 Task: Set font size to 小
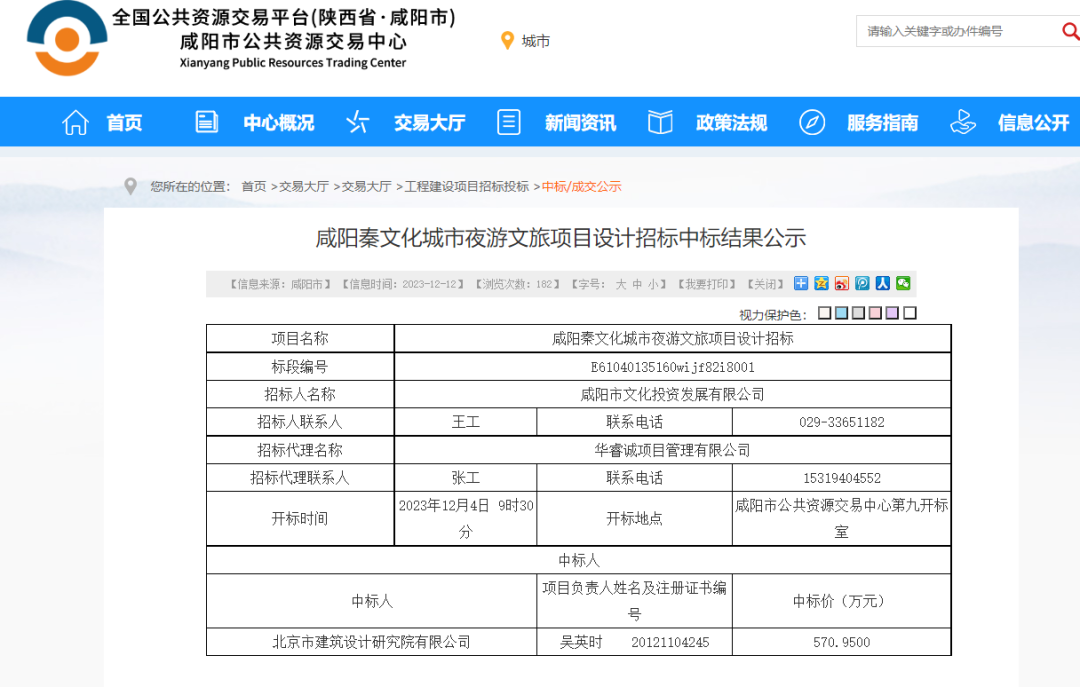point(652,284)
